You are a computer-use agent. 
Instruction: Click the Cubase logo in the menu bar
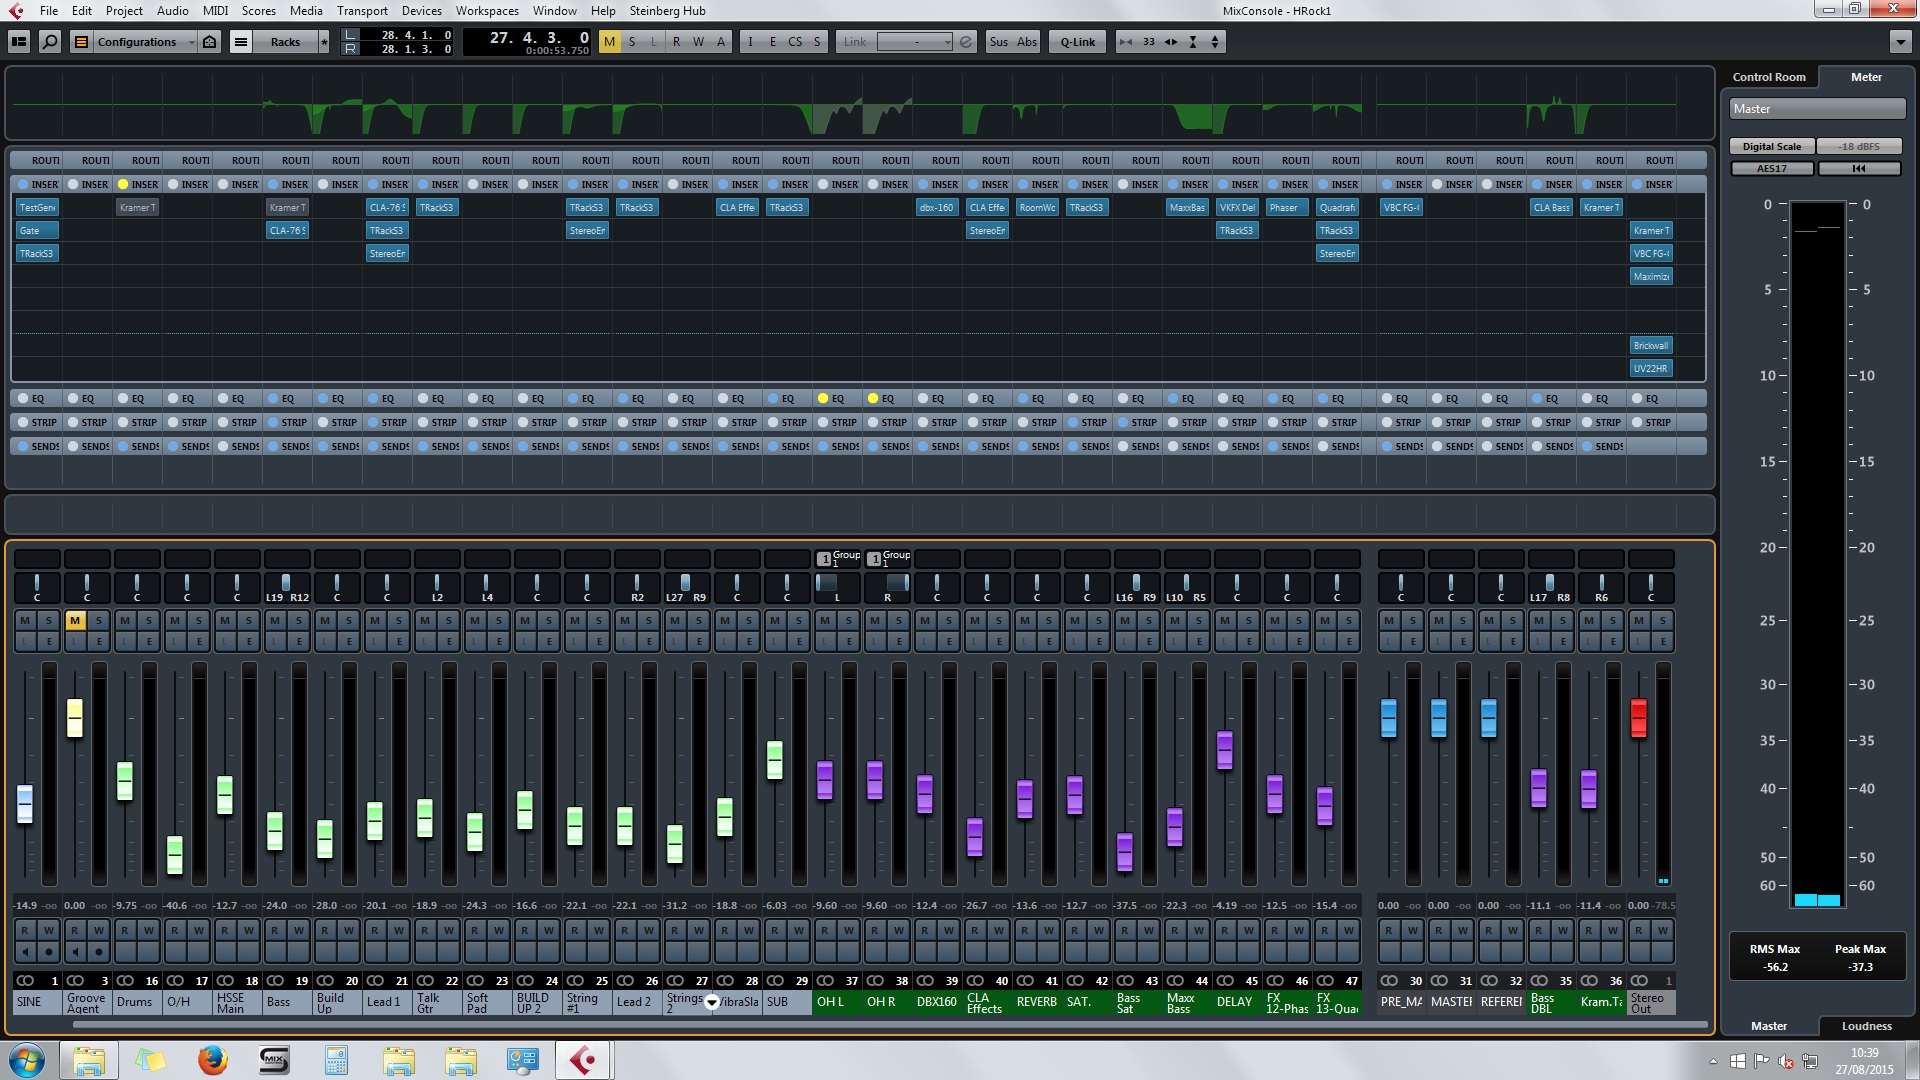16,10
